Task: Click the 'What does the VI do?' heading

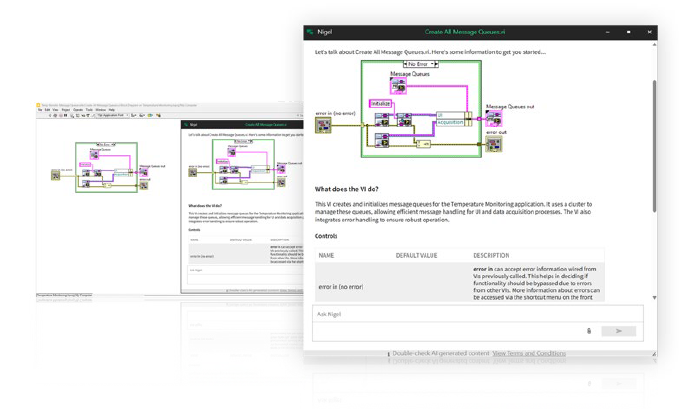Action: click(x=346, y=189)
